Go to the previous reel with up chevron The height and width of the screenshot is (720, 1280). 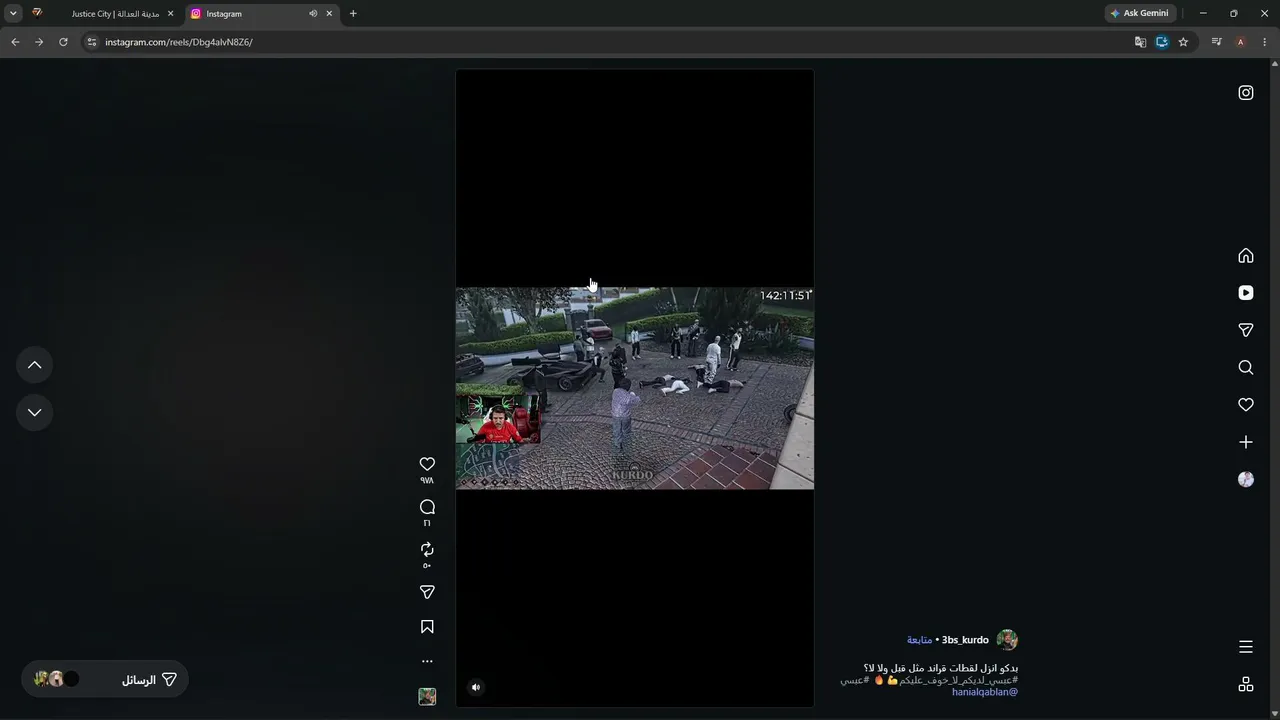(34, 365)
